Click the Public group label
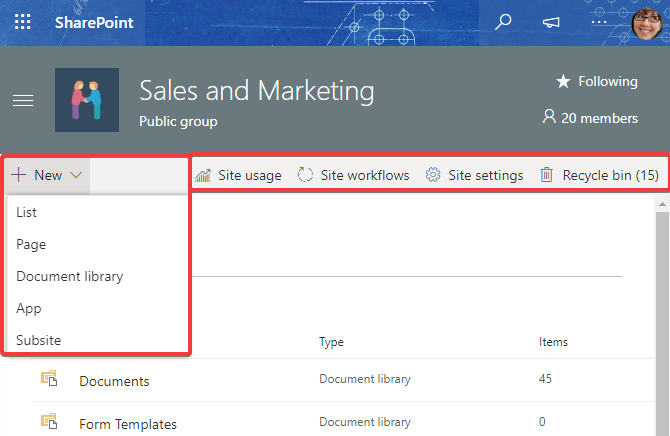Viewport: 670px width, 436px height. click(x=178, y=122)
